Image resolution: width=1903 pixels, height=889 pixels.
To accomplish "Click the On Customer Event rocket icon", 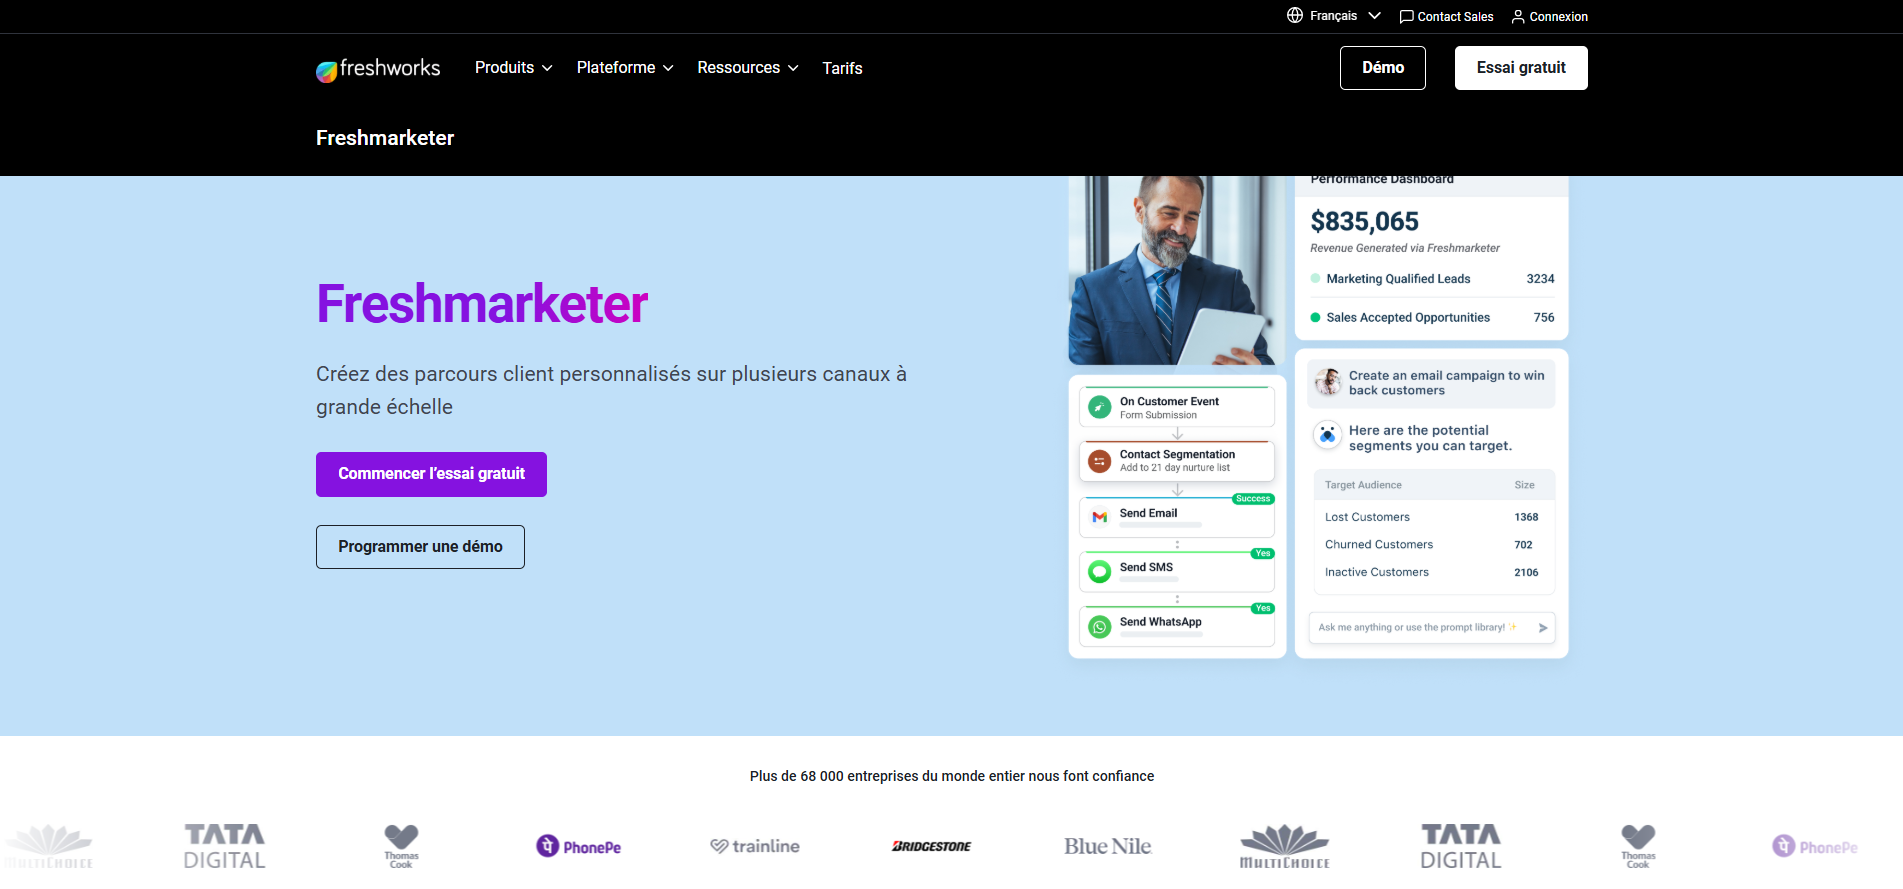I will tap(1100, 407).
